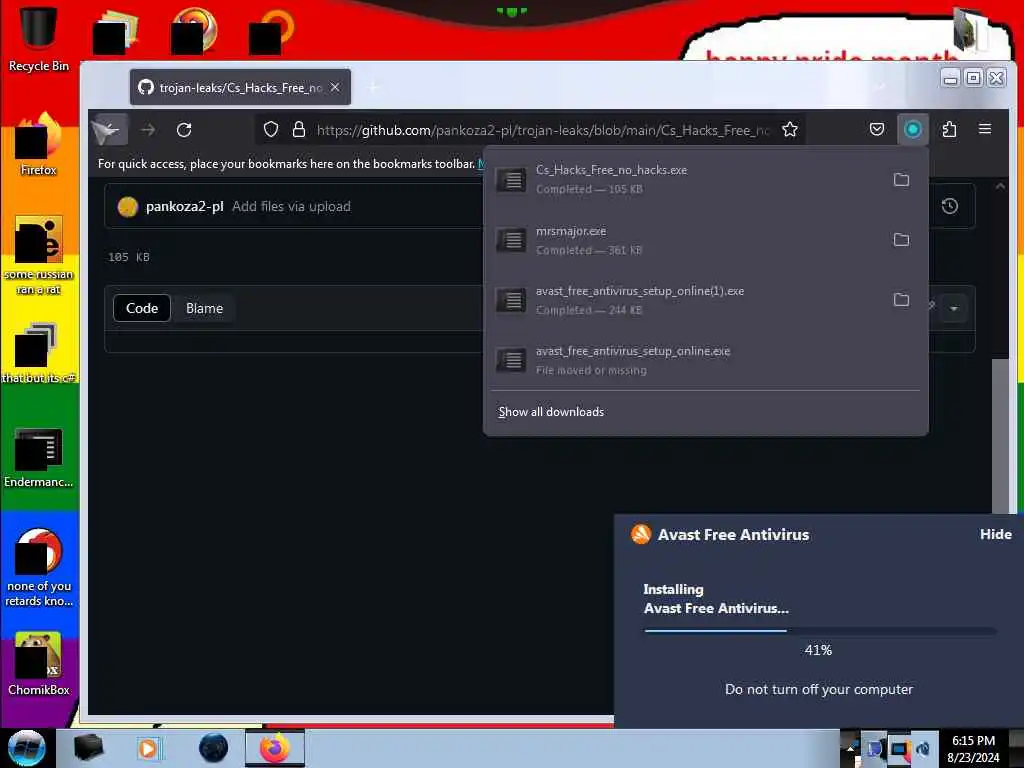Image resolution: width=1024 pixels, height=768 pixels.
Task: Show Cs_Hacks_Free_no_hacks.exe in folder
Action: [x=901, y=180]
